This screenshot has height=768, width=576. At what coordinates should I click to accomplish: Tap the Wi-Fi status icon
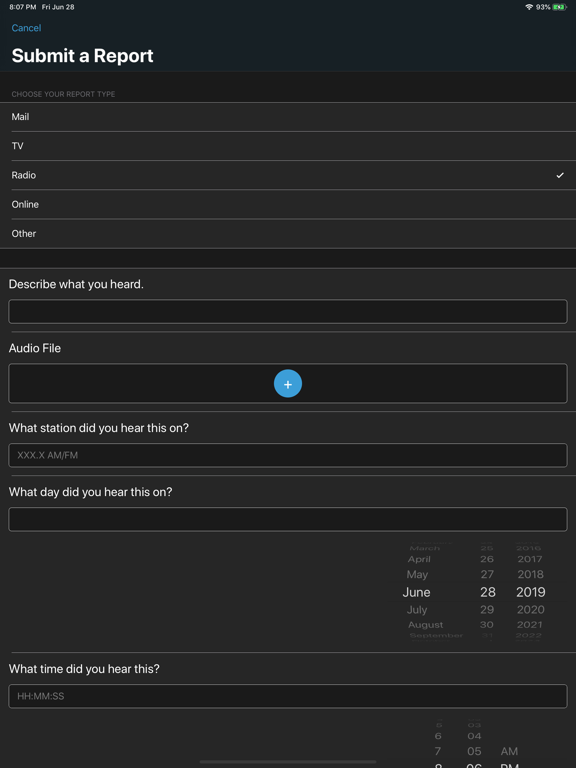click(529, 7)
